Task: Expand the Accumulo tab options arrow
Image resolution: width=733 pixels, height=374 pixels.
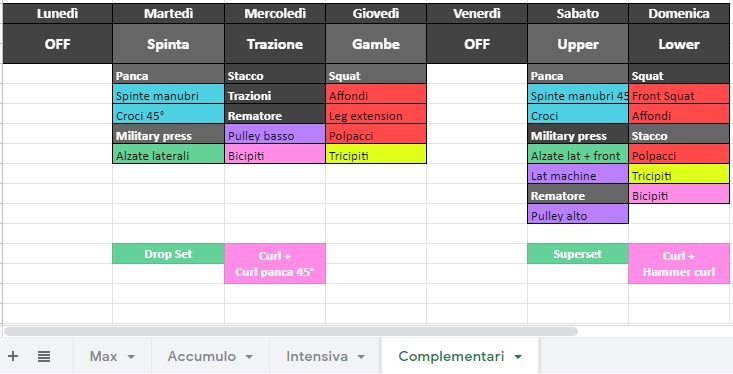Action: click(249, 357)
